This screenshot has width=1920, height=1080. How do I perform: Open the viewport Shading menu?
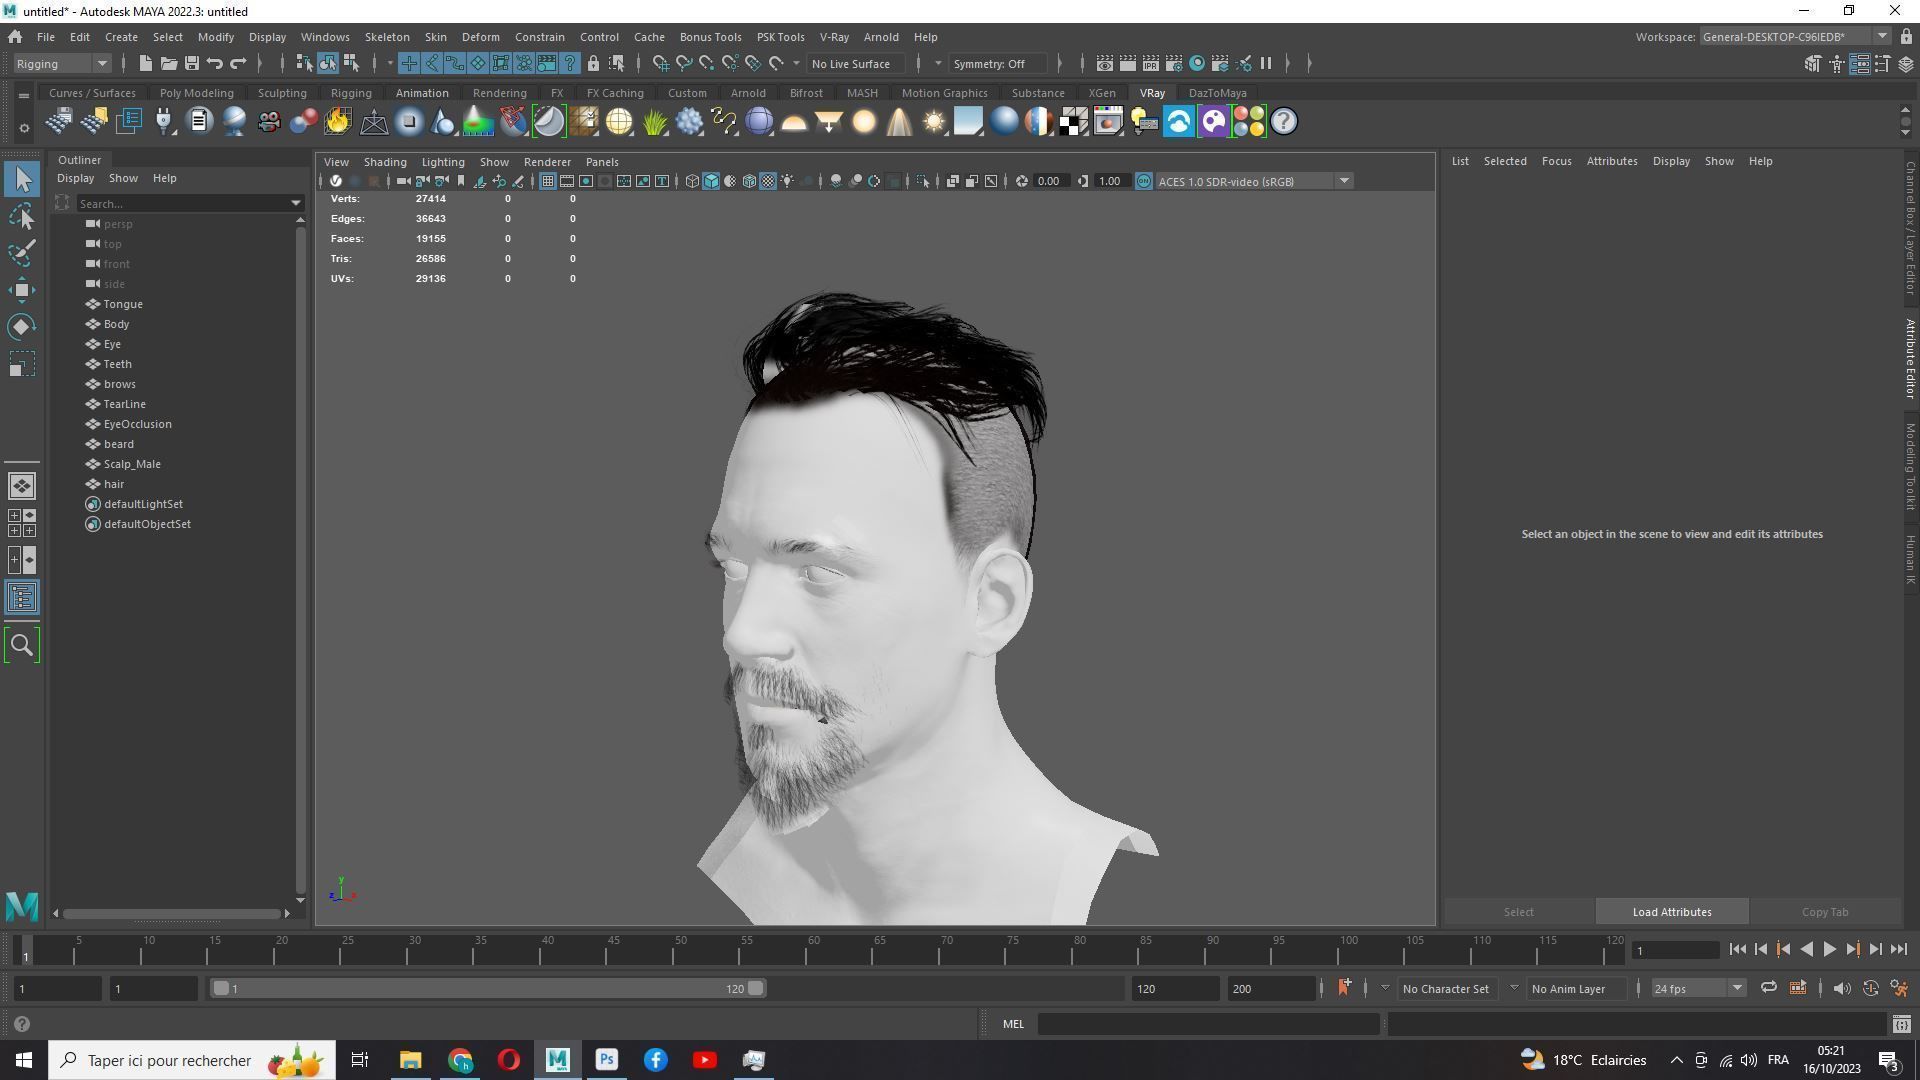click(385, 162)
